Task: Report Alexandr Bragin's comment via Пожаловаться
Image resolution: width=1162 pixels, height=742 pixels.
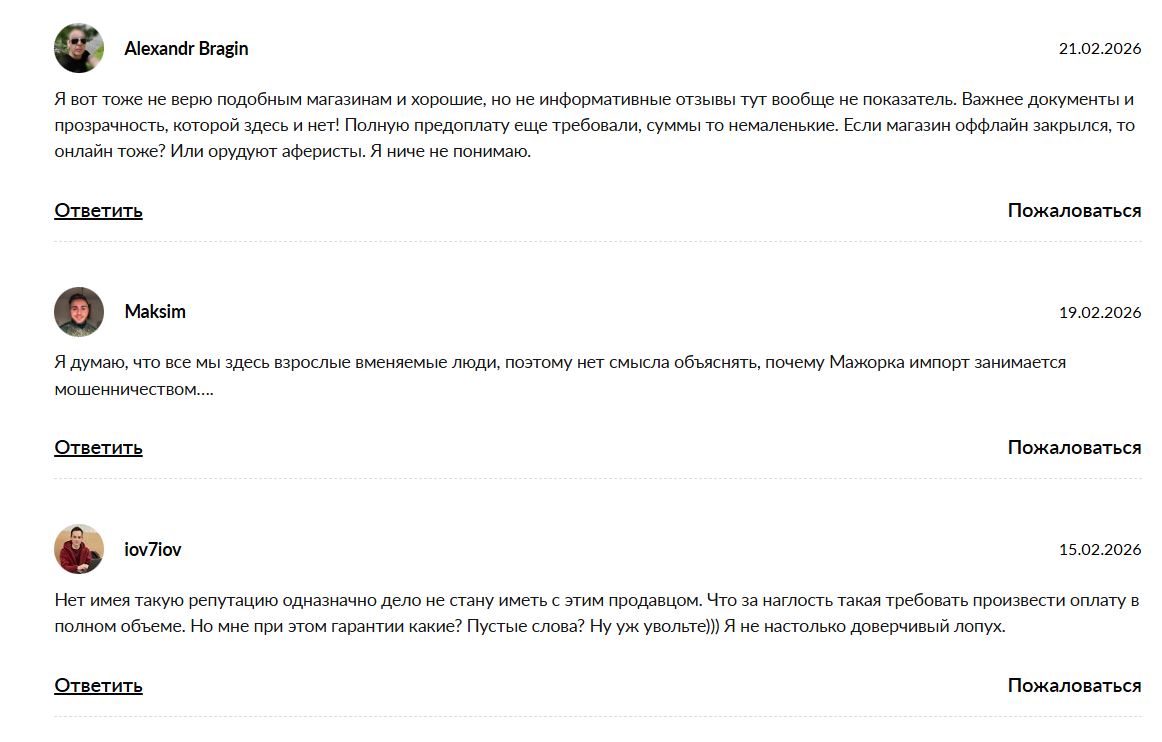Action: pos(1074,211)
